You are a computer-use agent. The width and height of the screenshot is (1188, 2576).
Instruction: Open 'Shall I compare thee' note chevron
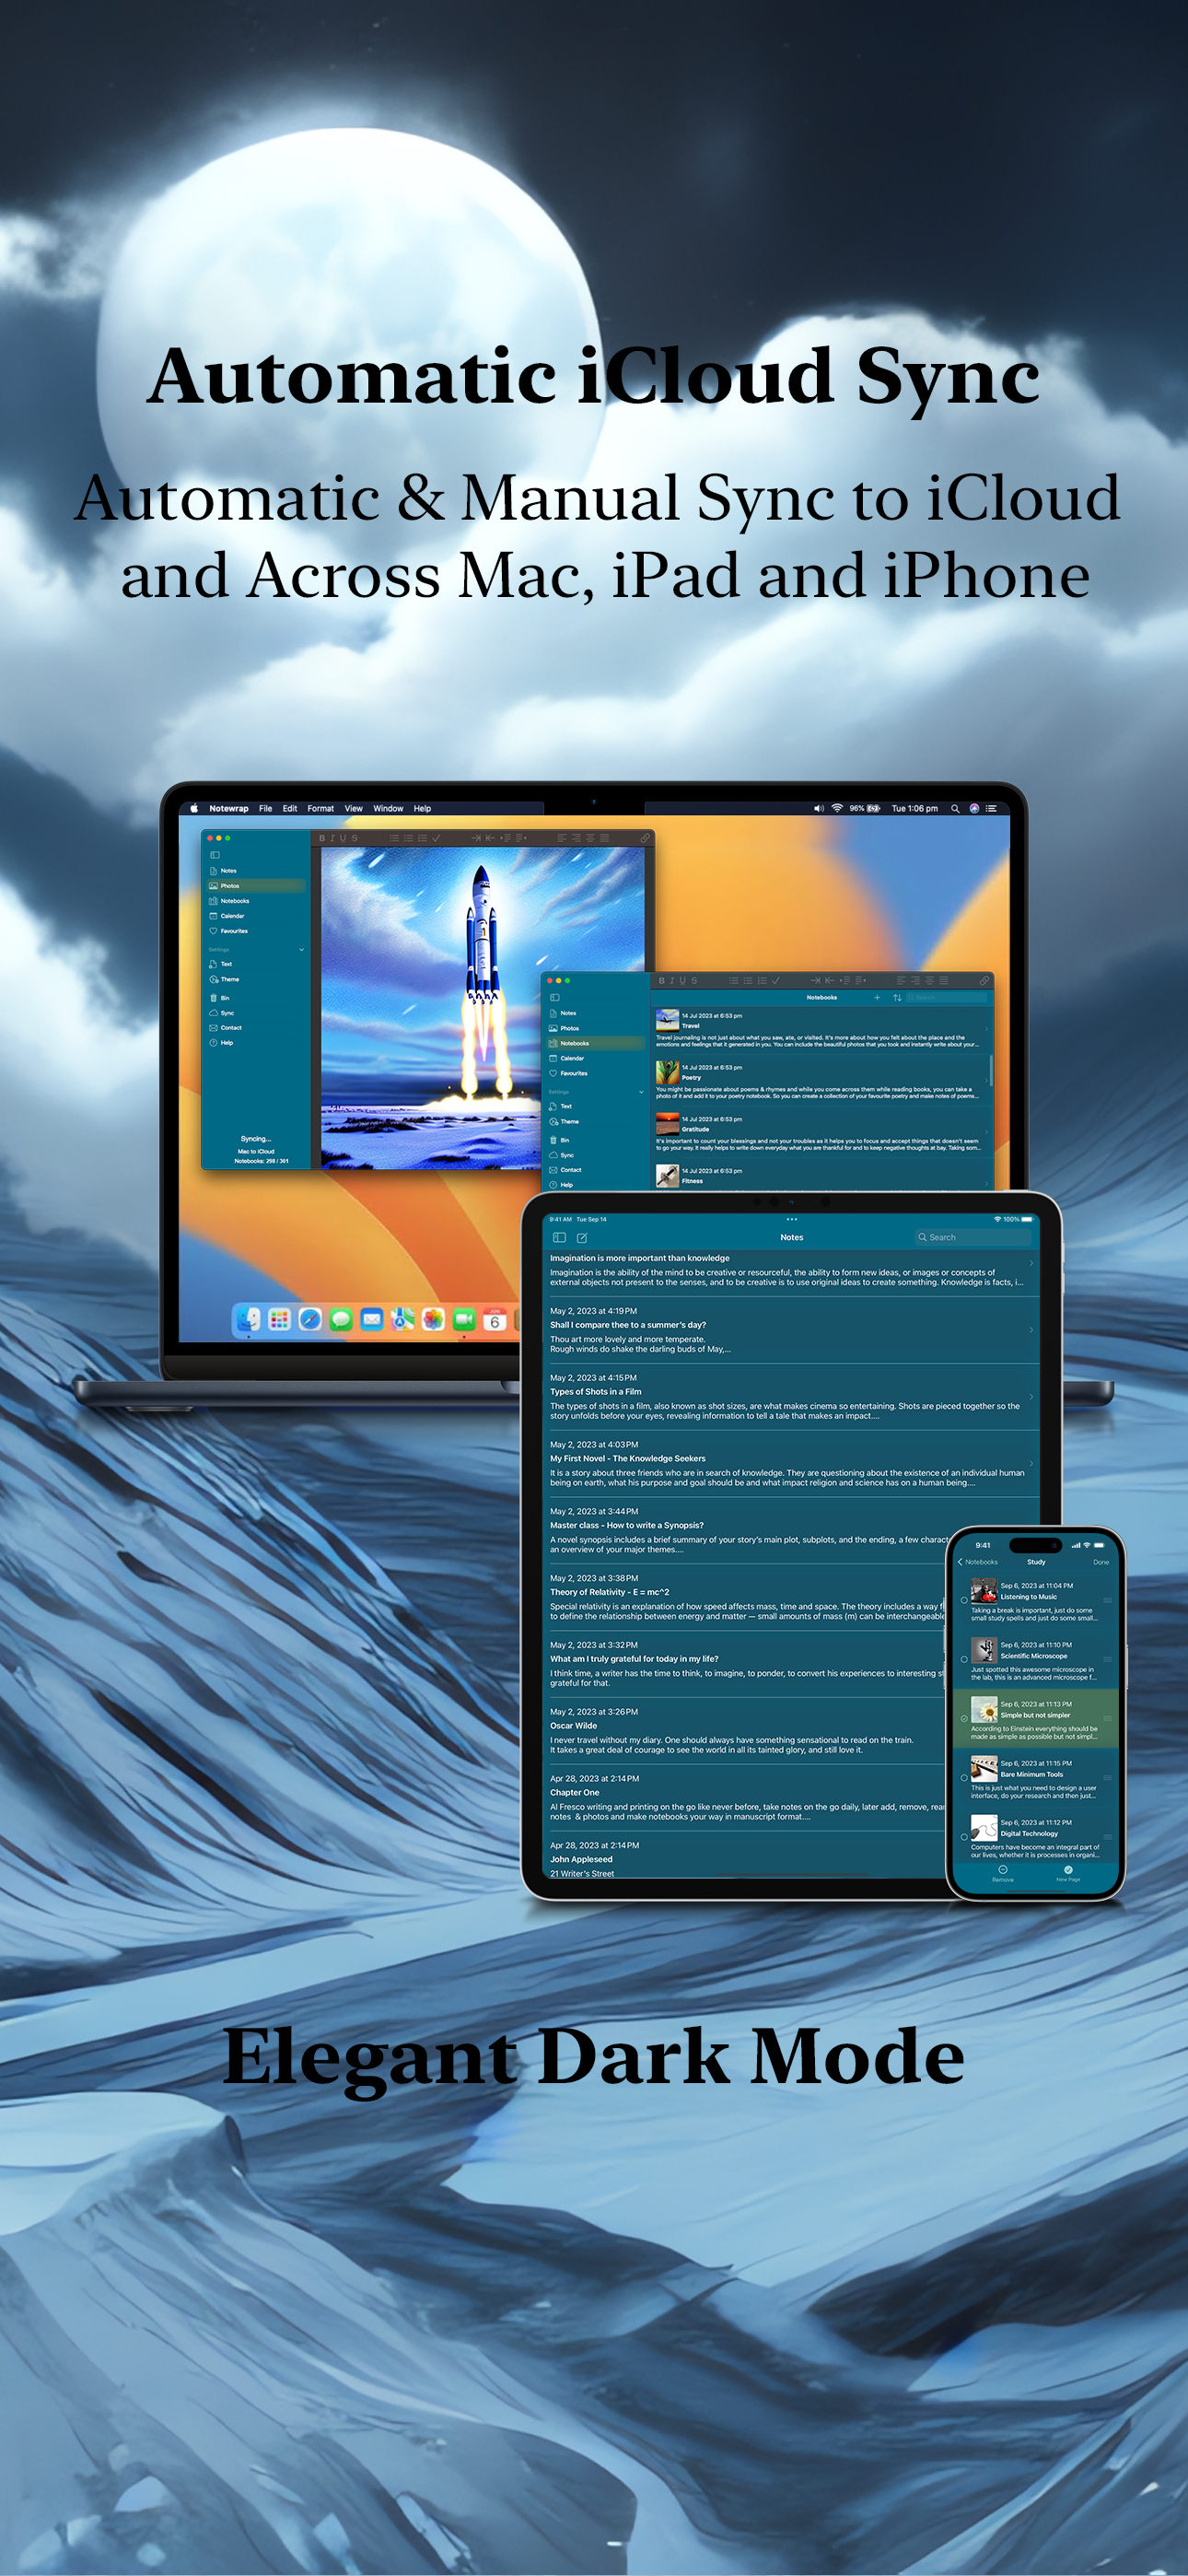pos(1031,1329)
